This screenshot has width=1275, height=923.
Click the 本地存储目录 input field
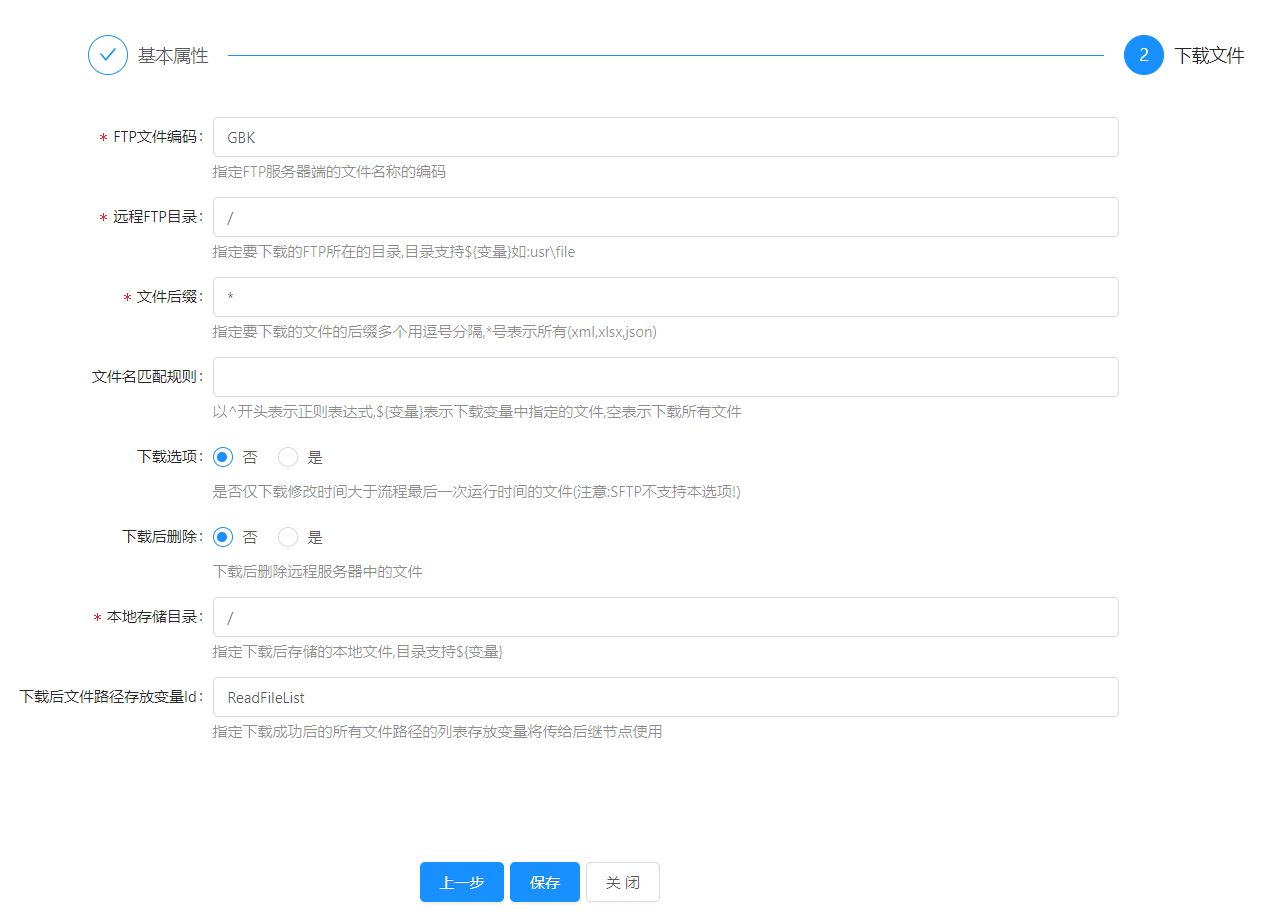click(x=665, y=617)
